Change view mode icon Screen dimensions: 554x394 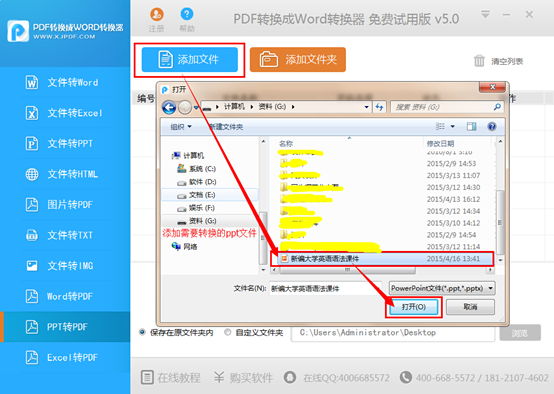pyautogui.click(x=440, y=126)
